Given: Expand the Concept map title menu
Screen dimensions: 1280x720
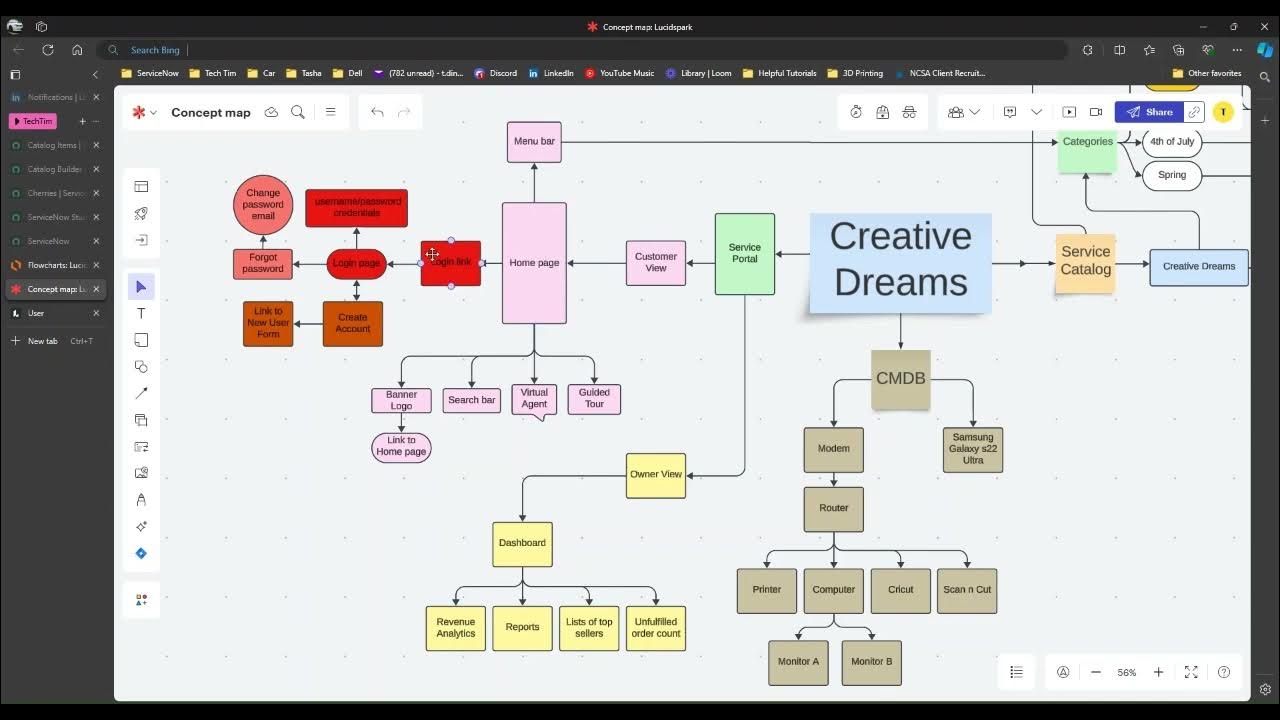Looking at the screenshot, I should click(x=155, y=112).
